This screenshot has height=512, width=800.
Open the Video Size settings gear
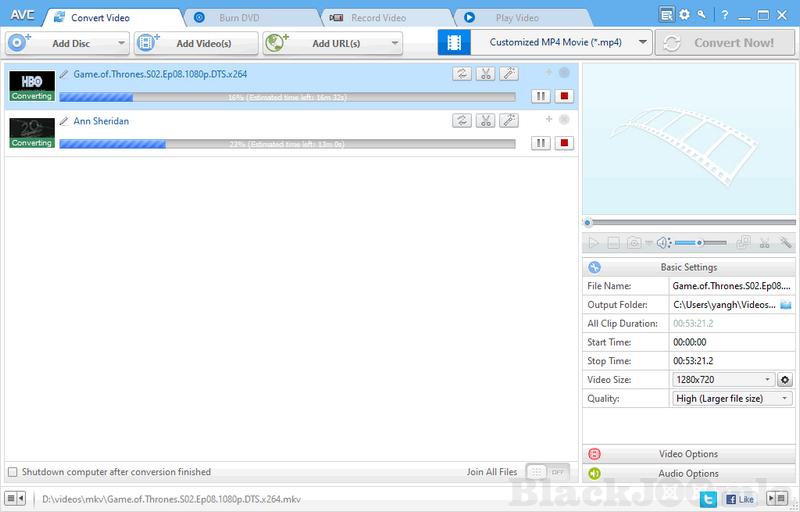(x=785, y=380)
